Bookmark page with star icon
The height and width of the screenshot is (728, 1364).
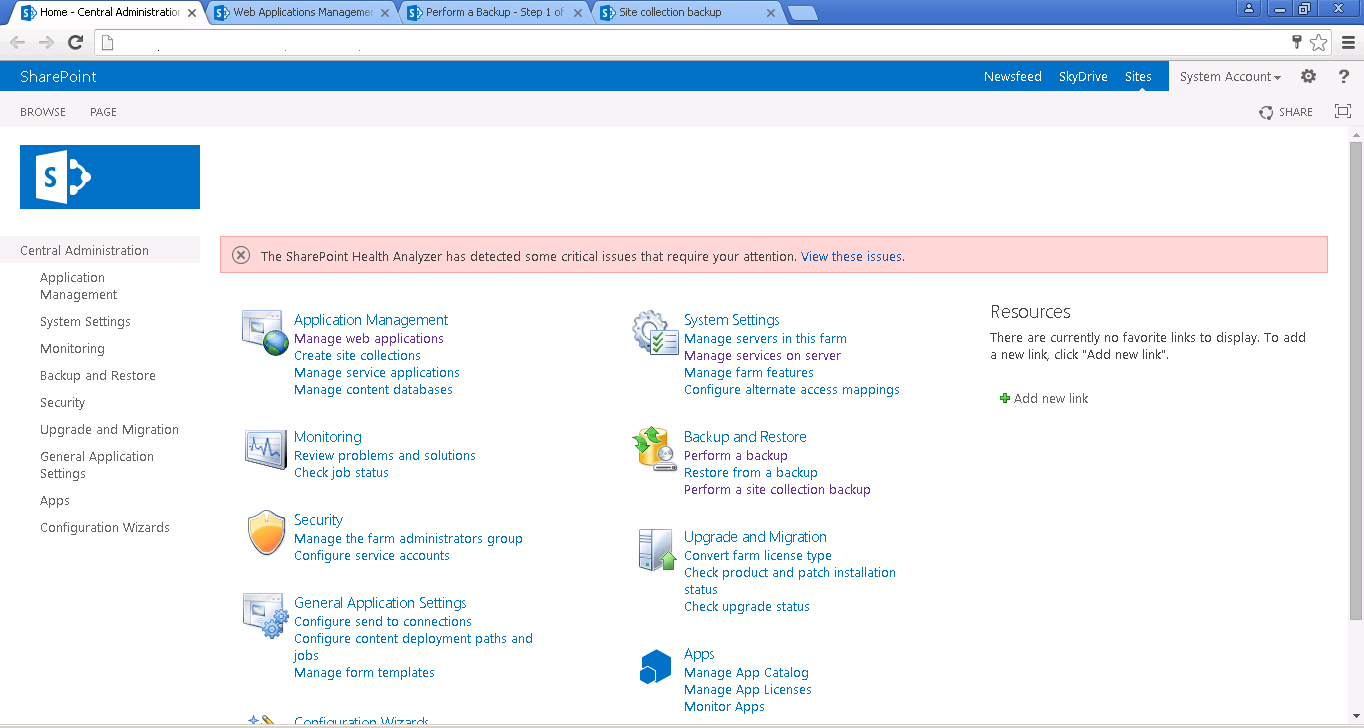[1319, 42]
